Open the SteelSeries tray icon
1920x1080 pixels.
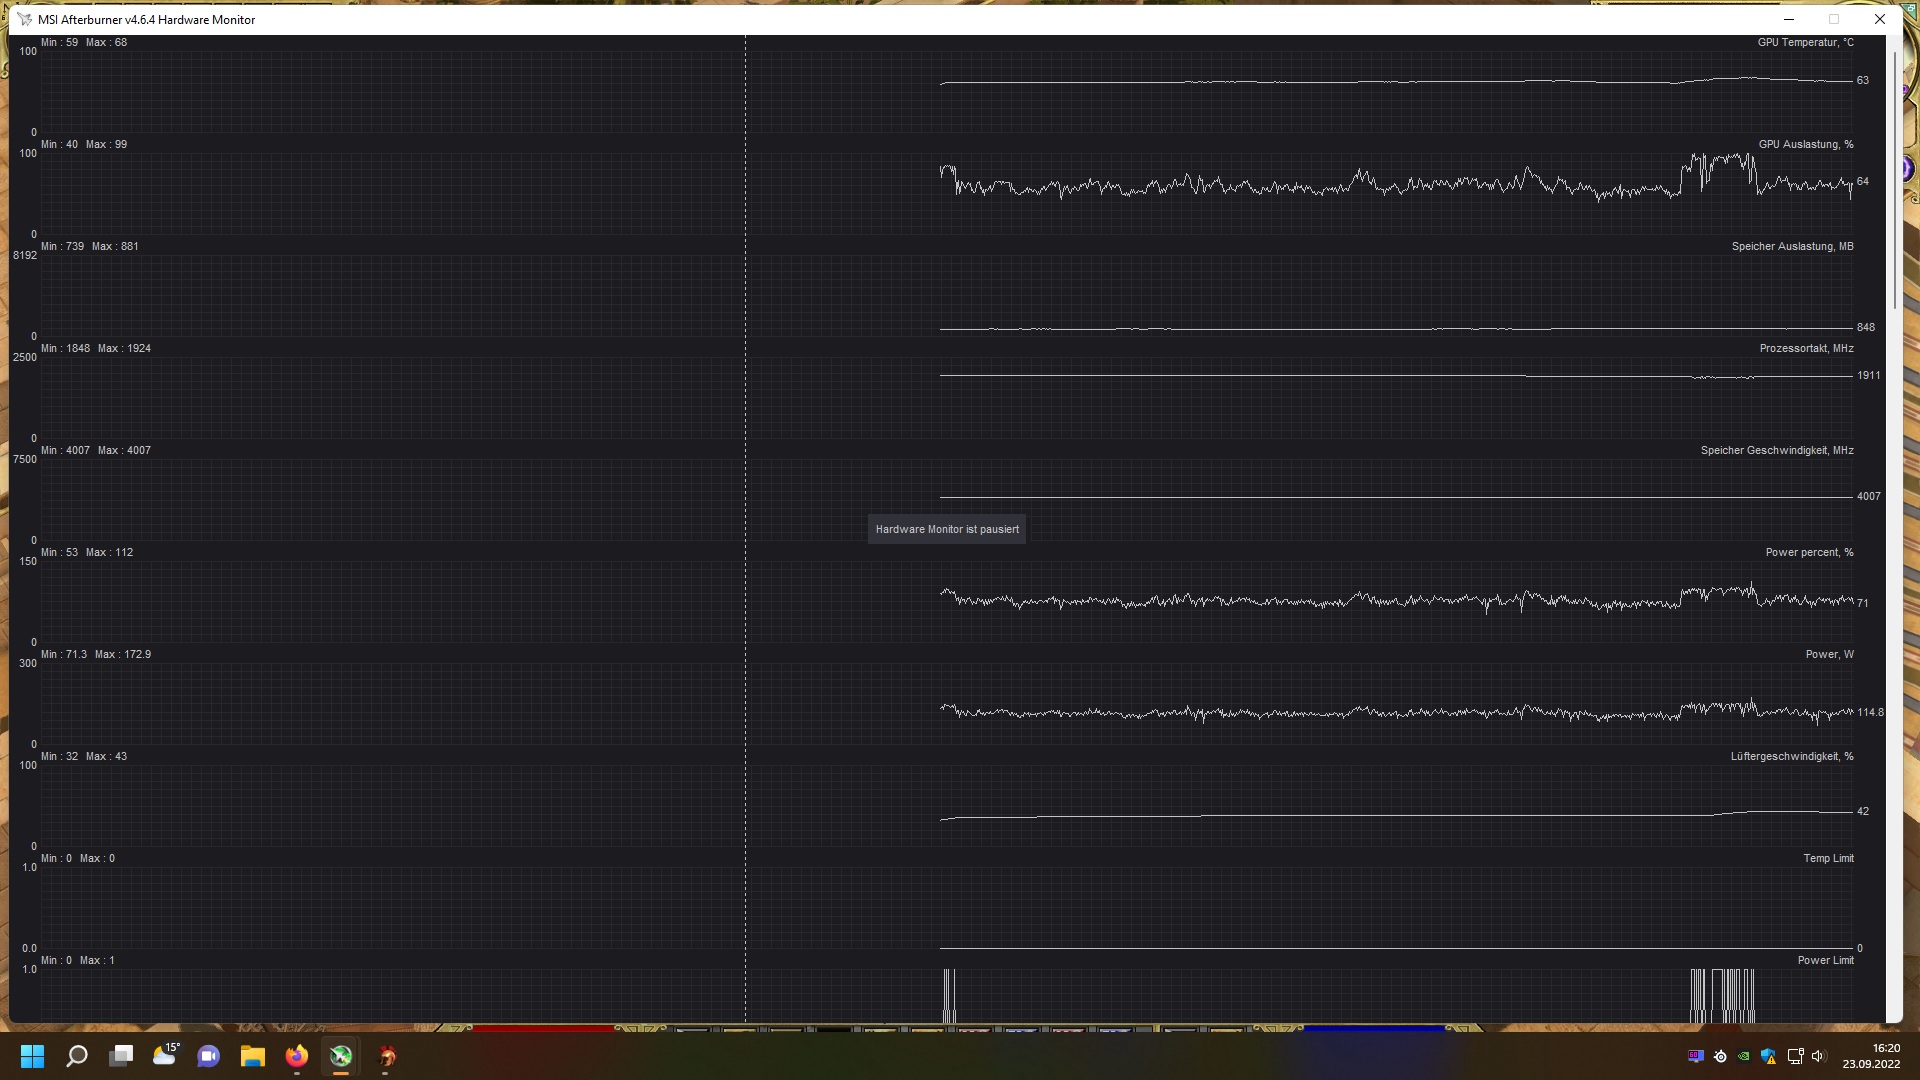(x=1720, y=1056)
